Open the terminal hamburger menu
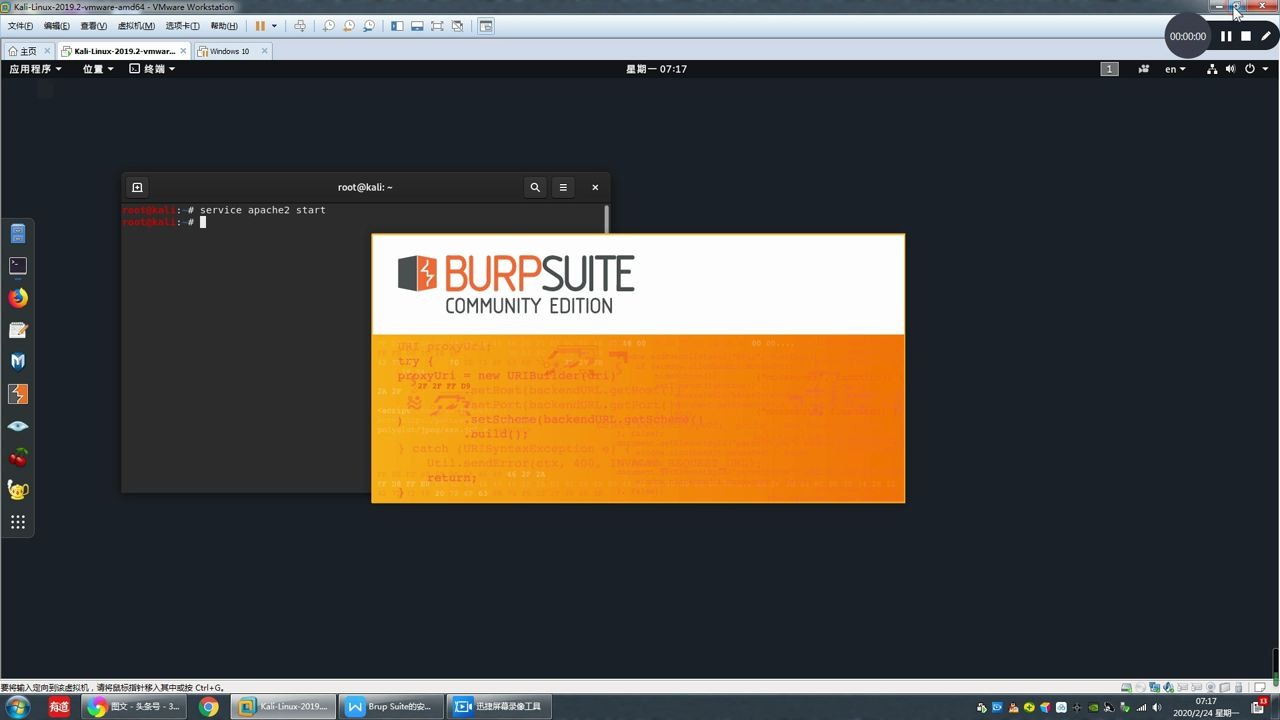This screenshot has width=1280, height=720. pos(563,187)
